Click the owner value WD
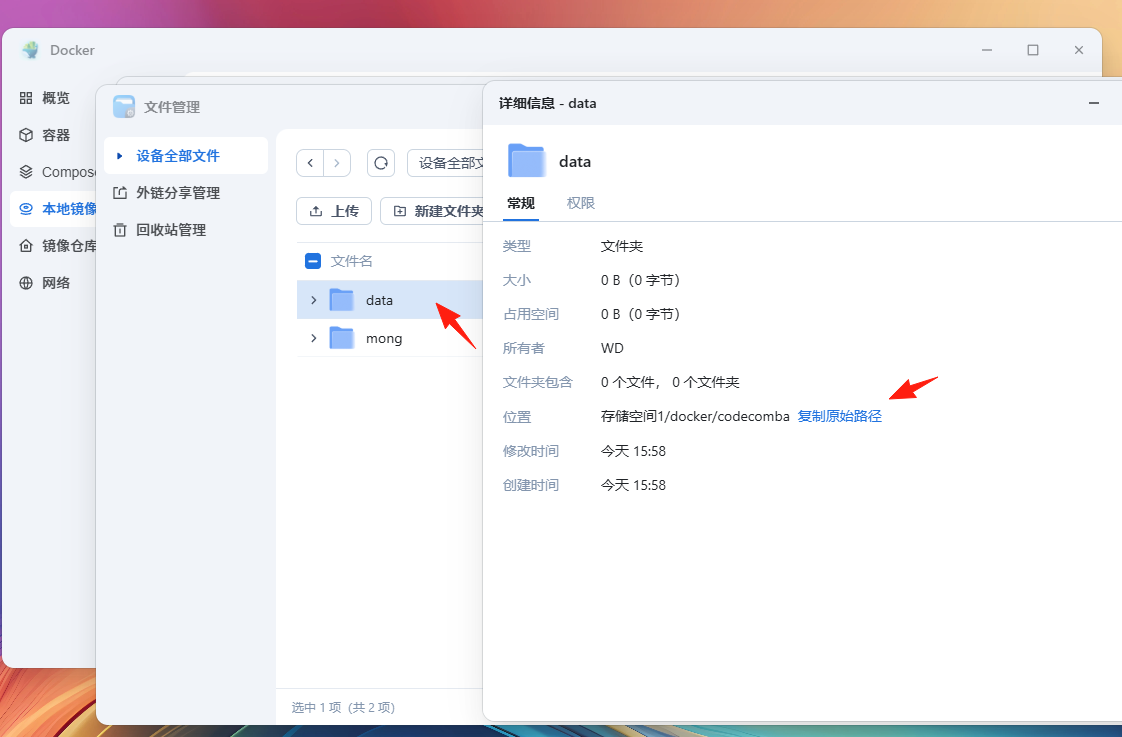 (612, 348)
